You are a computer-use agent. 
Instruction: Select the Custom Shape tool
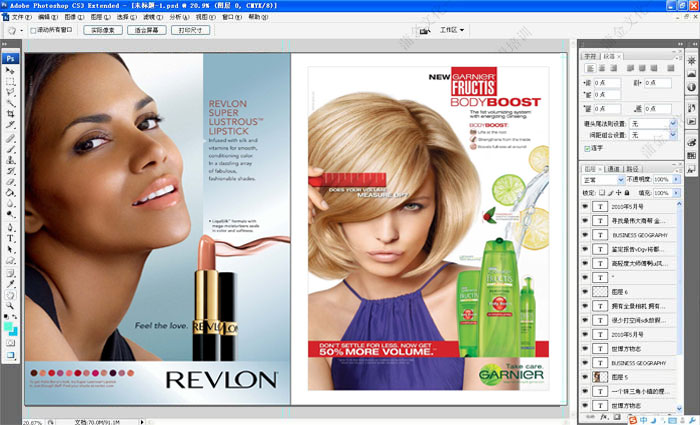coord(10,260)
